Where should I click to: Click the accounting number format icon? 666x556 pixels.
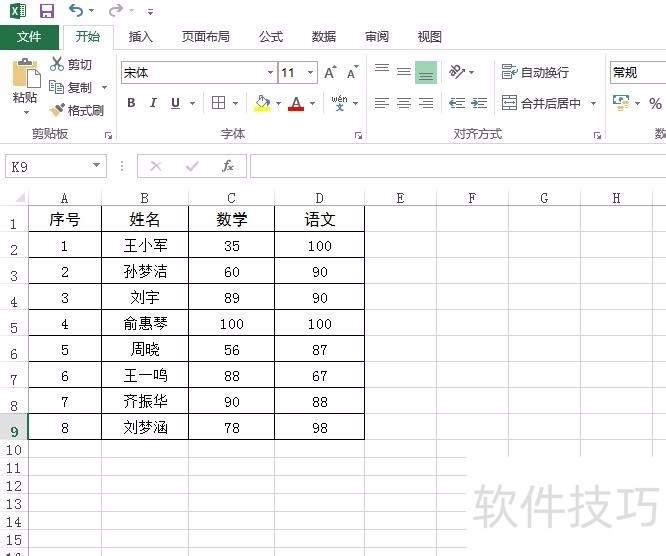pos(621,103)
